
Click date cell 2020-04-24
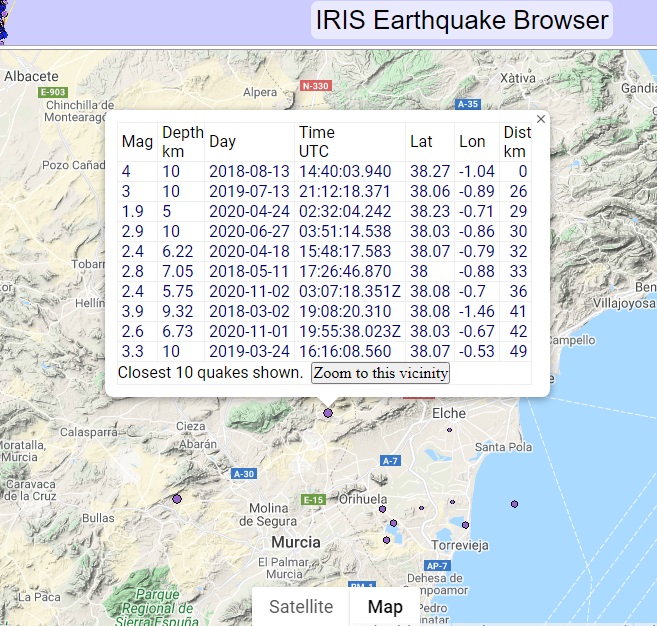pos(249,212)
